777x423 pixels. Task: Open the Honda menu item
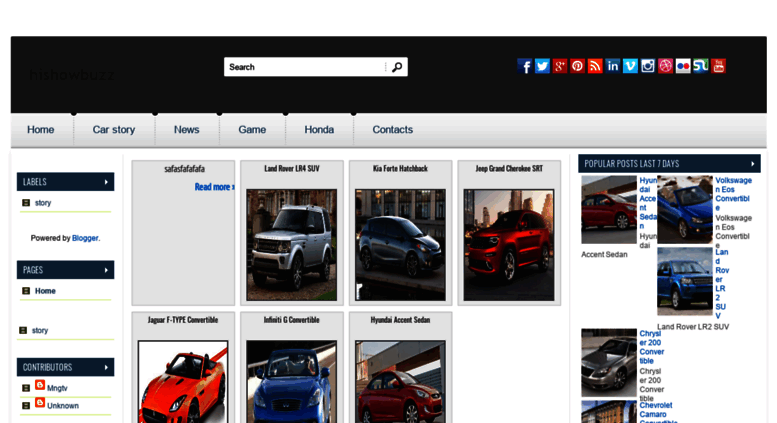pos(319,130)
